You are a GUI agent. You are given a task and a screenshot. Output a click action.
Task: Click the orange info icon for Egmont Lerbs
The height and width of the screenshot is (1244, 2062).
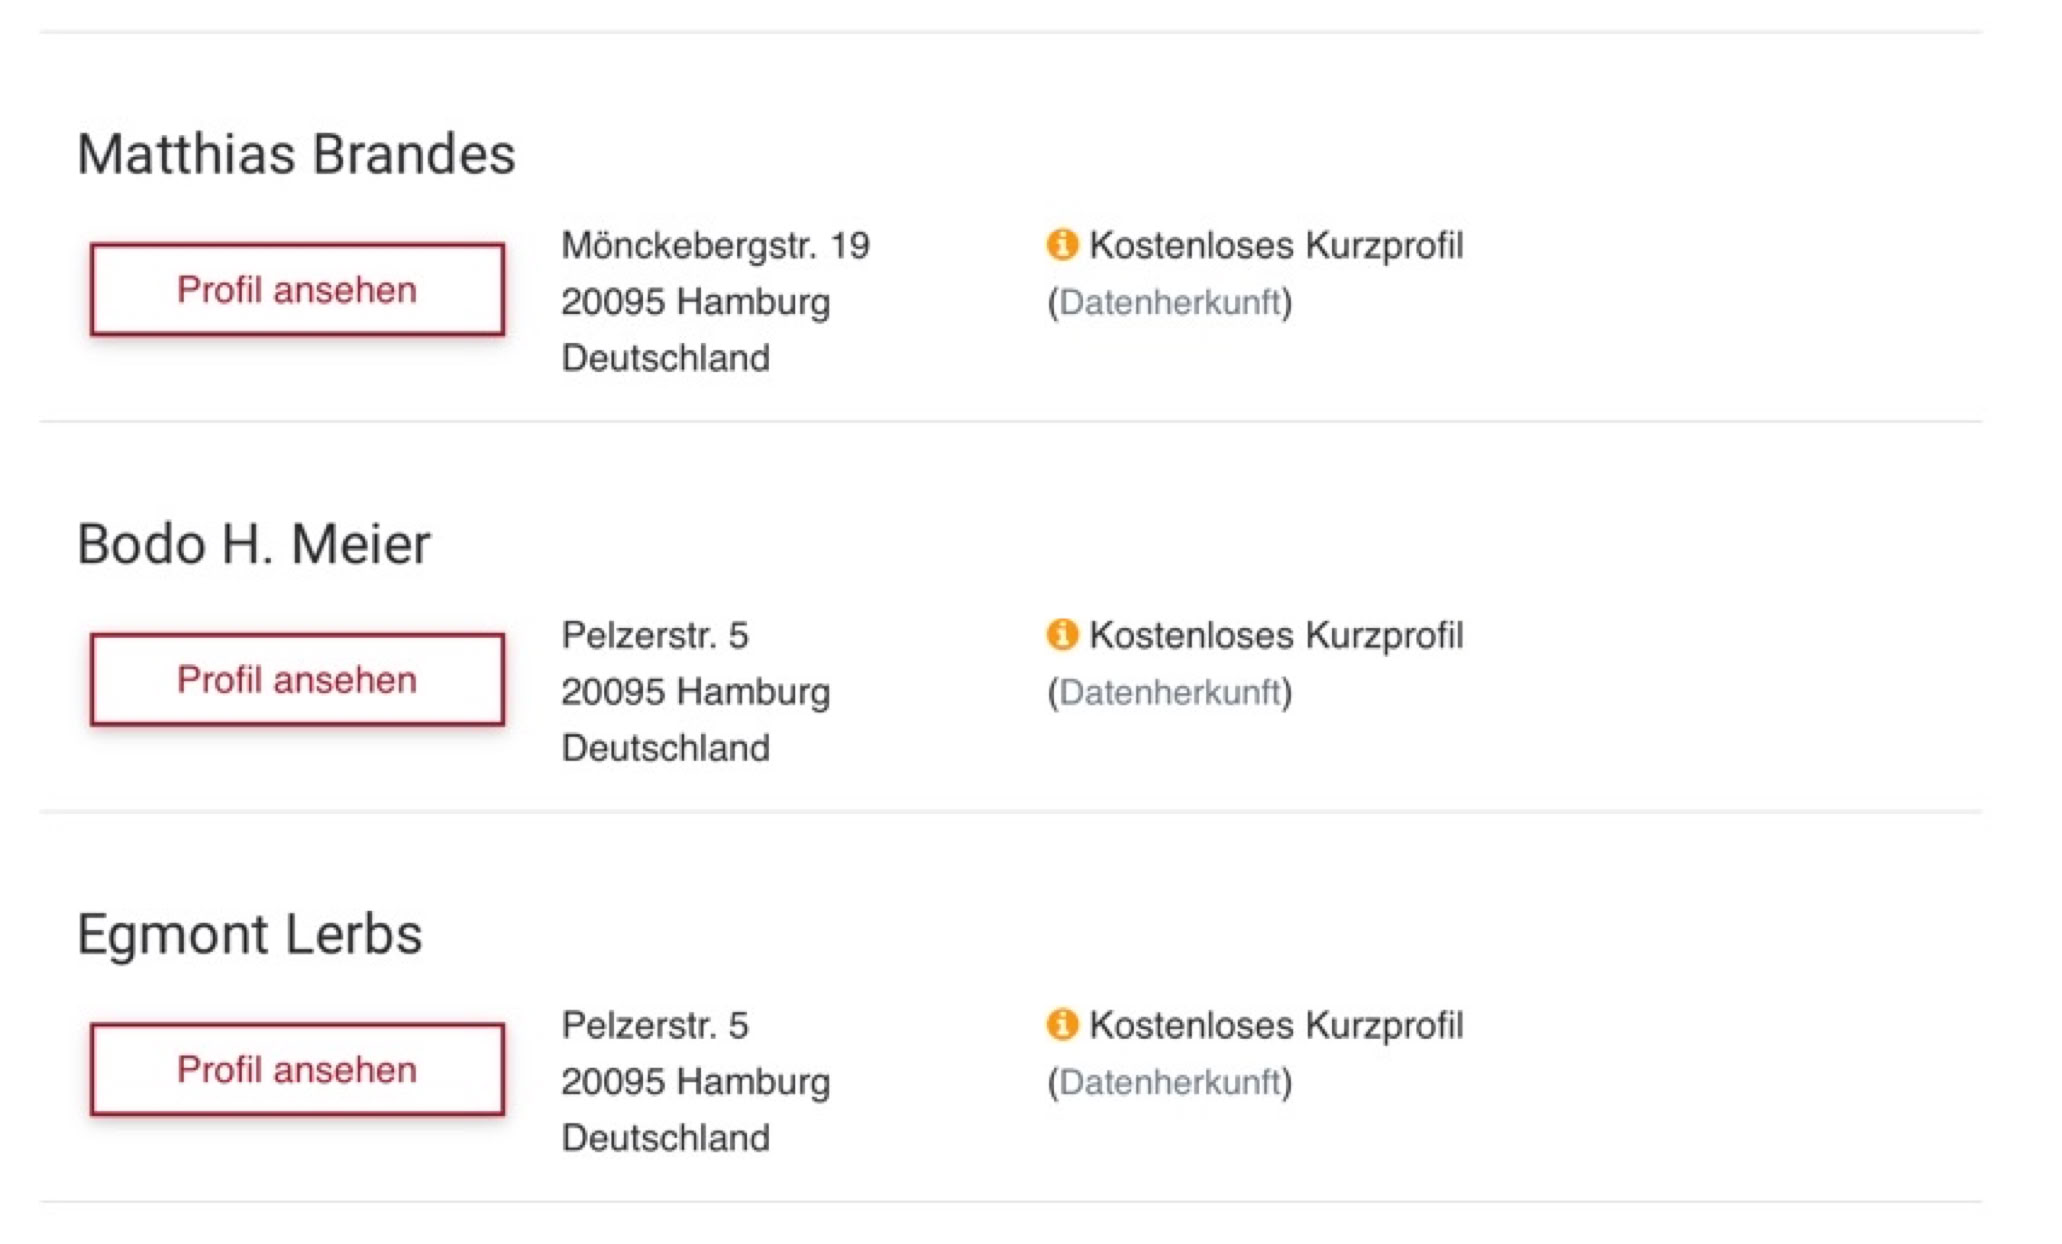click(x=1062, y=1024)
